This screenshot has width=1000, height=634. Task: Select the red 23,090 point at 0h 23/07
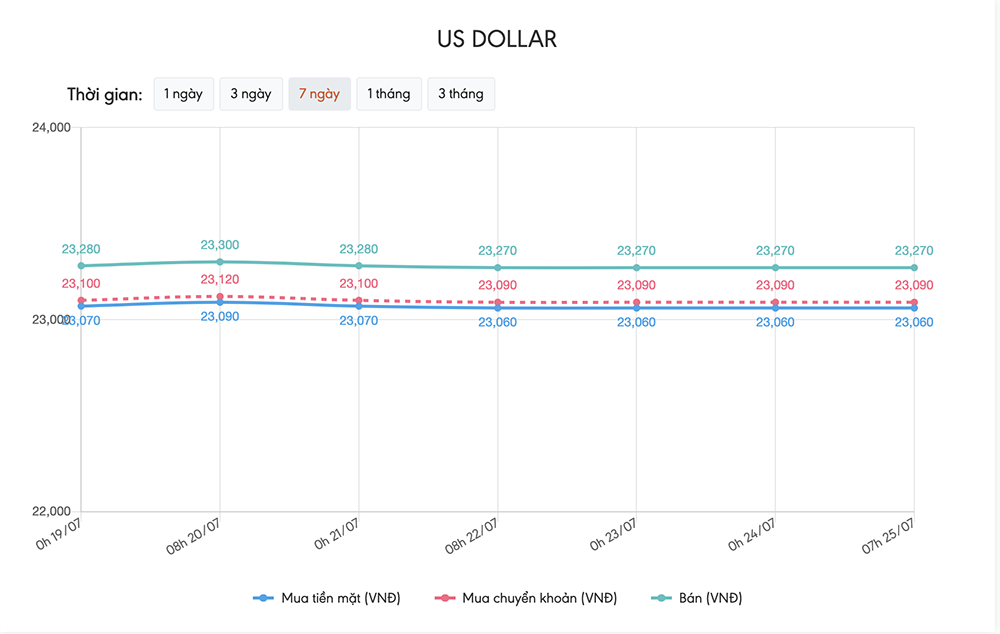tap(637, 302)
